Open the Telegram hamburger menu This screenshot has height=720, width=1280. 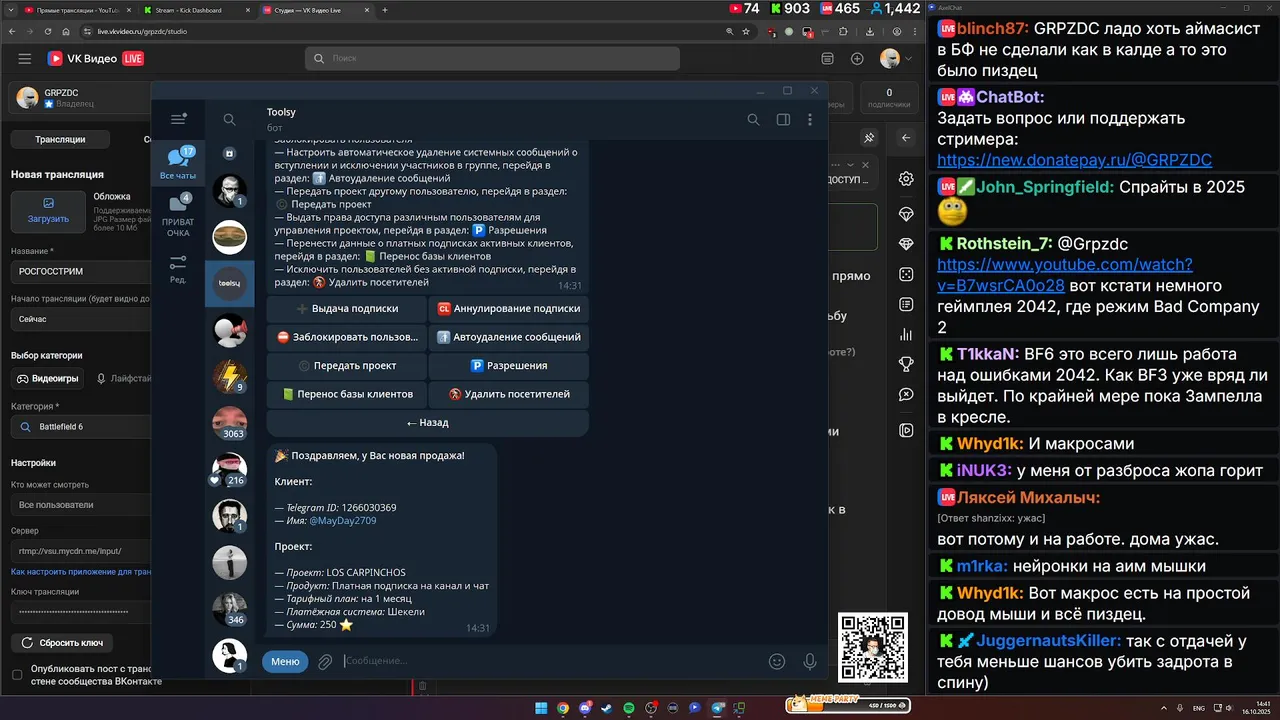(178, 119)
